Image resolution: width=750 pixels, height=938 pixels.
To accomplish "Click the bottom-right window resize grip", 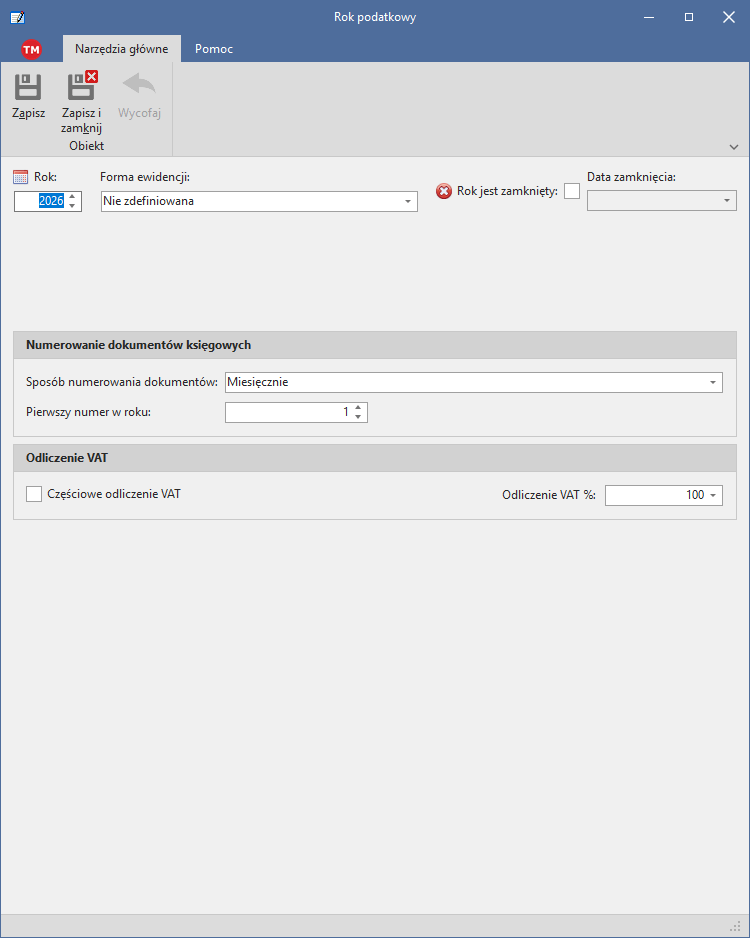I will click(736, 925).
